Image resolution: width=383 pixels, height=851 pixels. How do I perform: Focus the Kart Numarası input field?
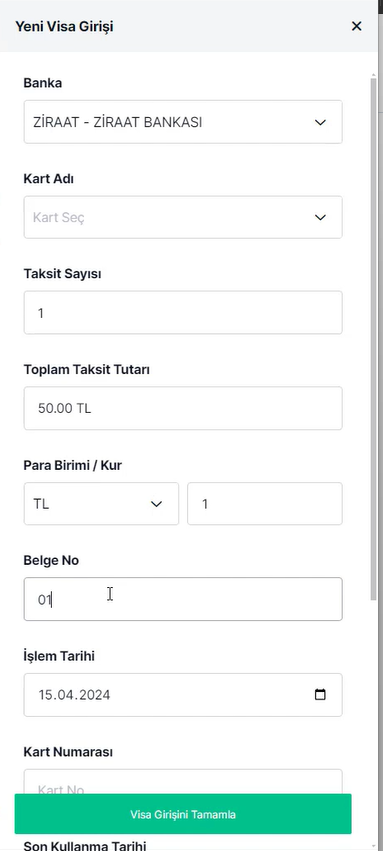click(x=183, y=782)
